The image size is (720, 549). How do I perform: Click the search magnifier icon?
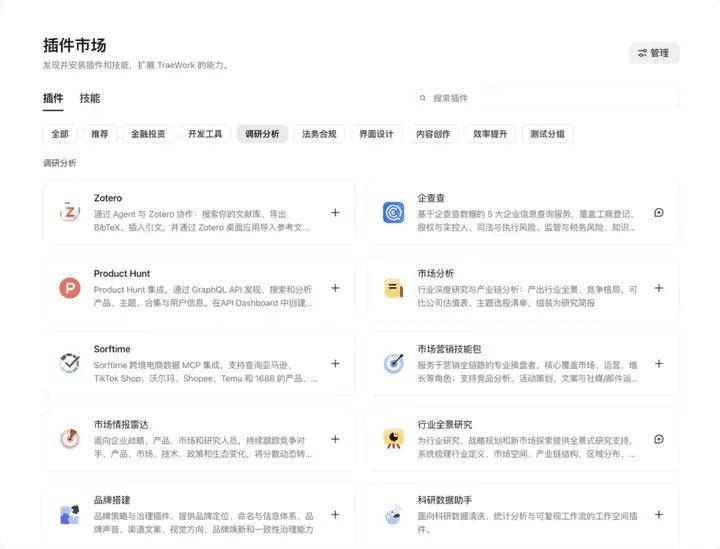(422, 98)
